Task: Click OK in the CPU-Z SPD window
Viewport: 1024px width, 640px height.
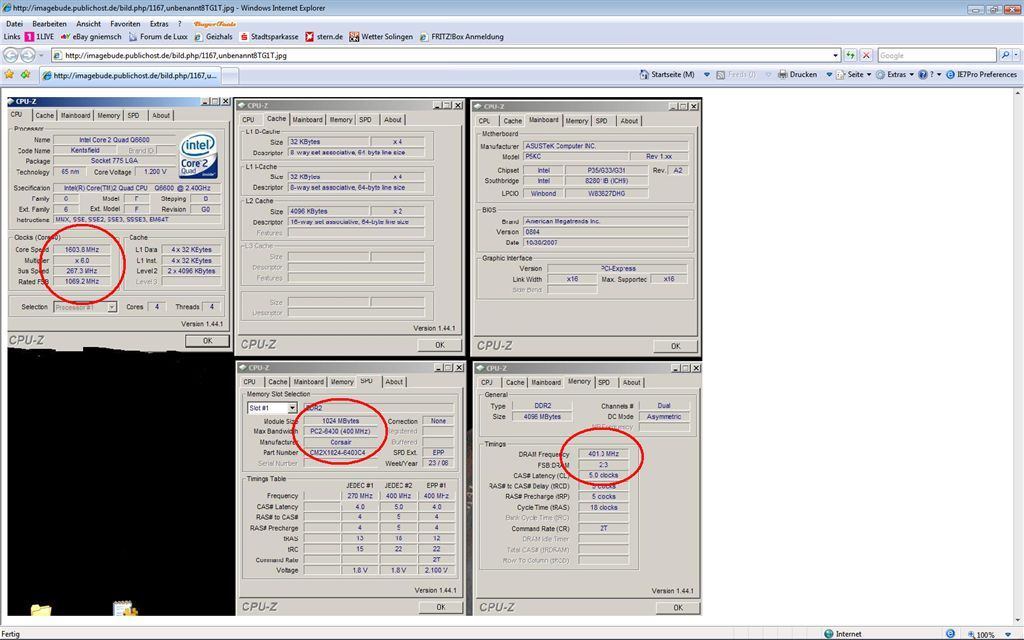Action: [x=441, y=607]
